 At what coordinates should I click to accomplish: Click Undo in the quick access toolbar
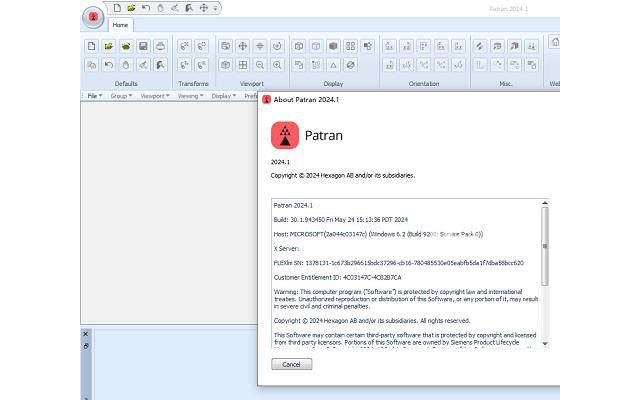point(146,8)
